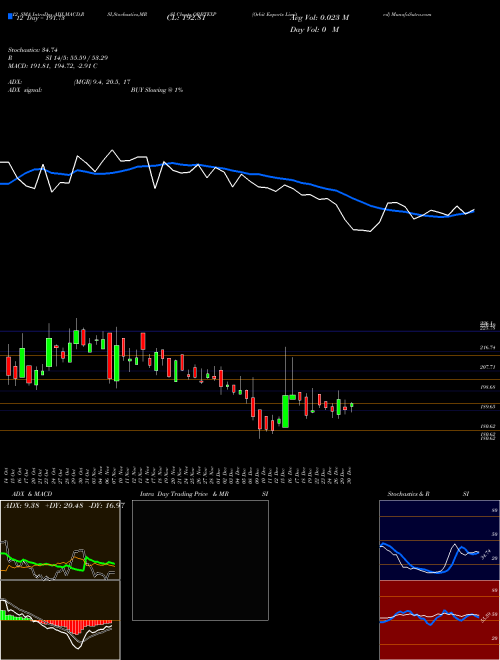Click the 'SI 14/3: 55.59 / 58.29' reading
500x660 pixels.
[77, 58]
